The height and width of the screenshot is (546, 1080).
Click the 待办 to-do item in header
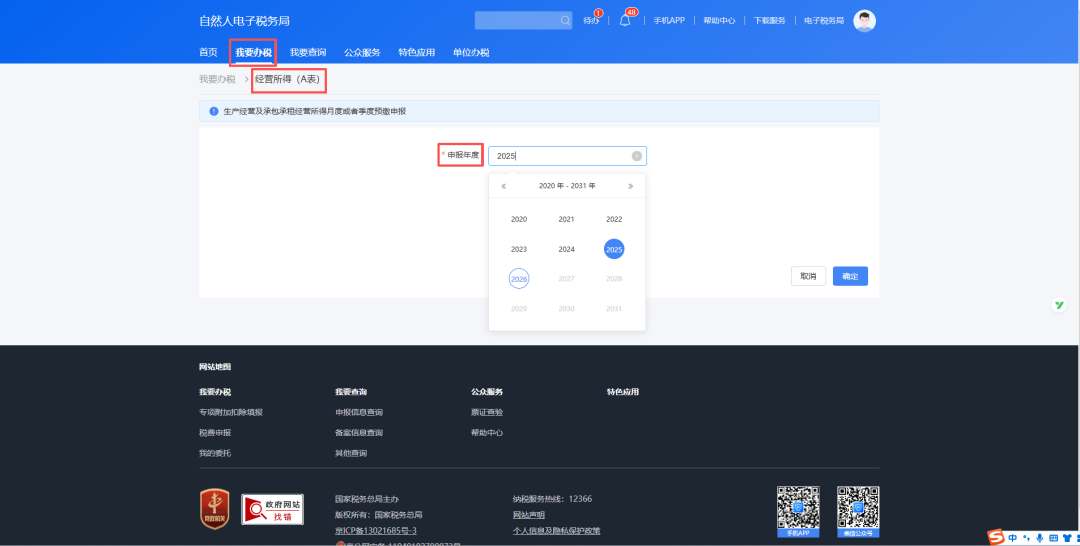tap(592, 21)
